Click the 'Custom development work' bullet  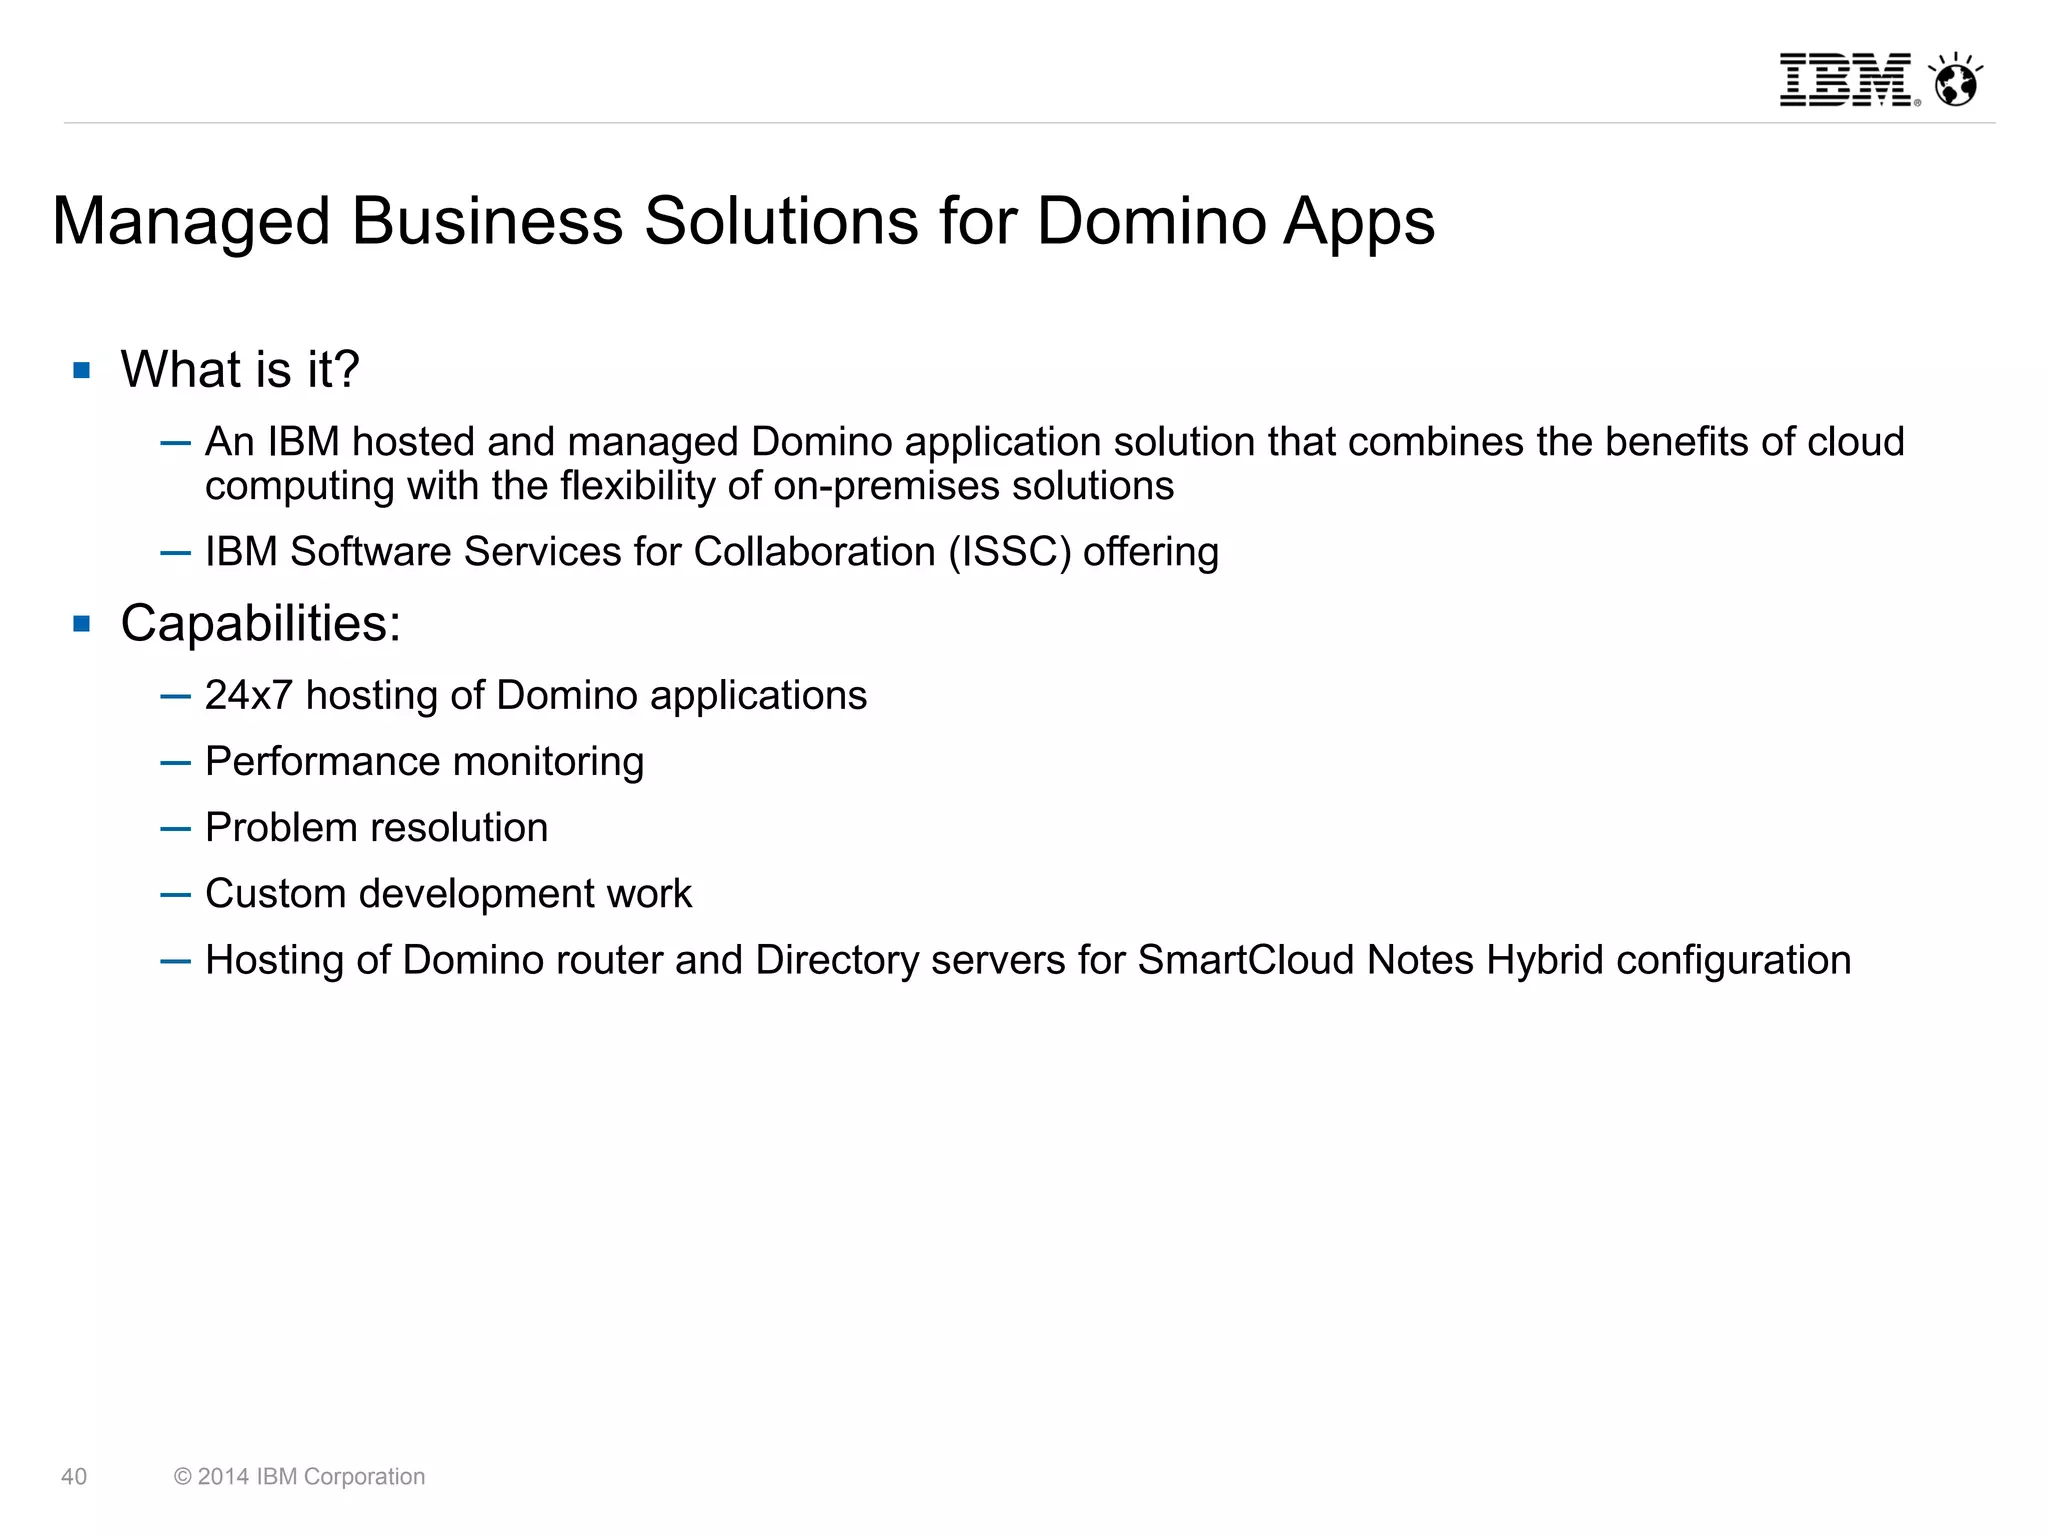[x=448, y=894]
